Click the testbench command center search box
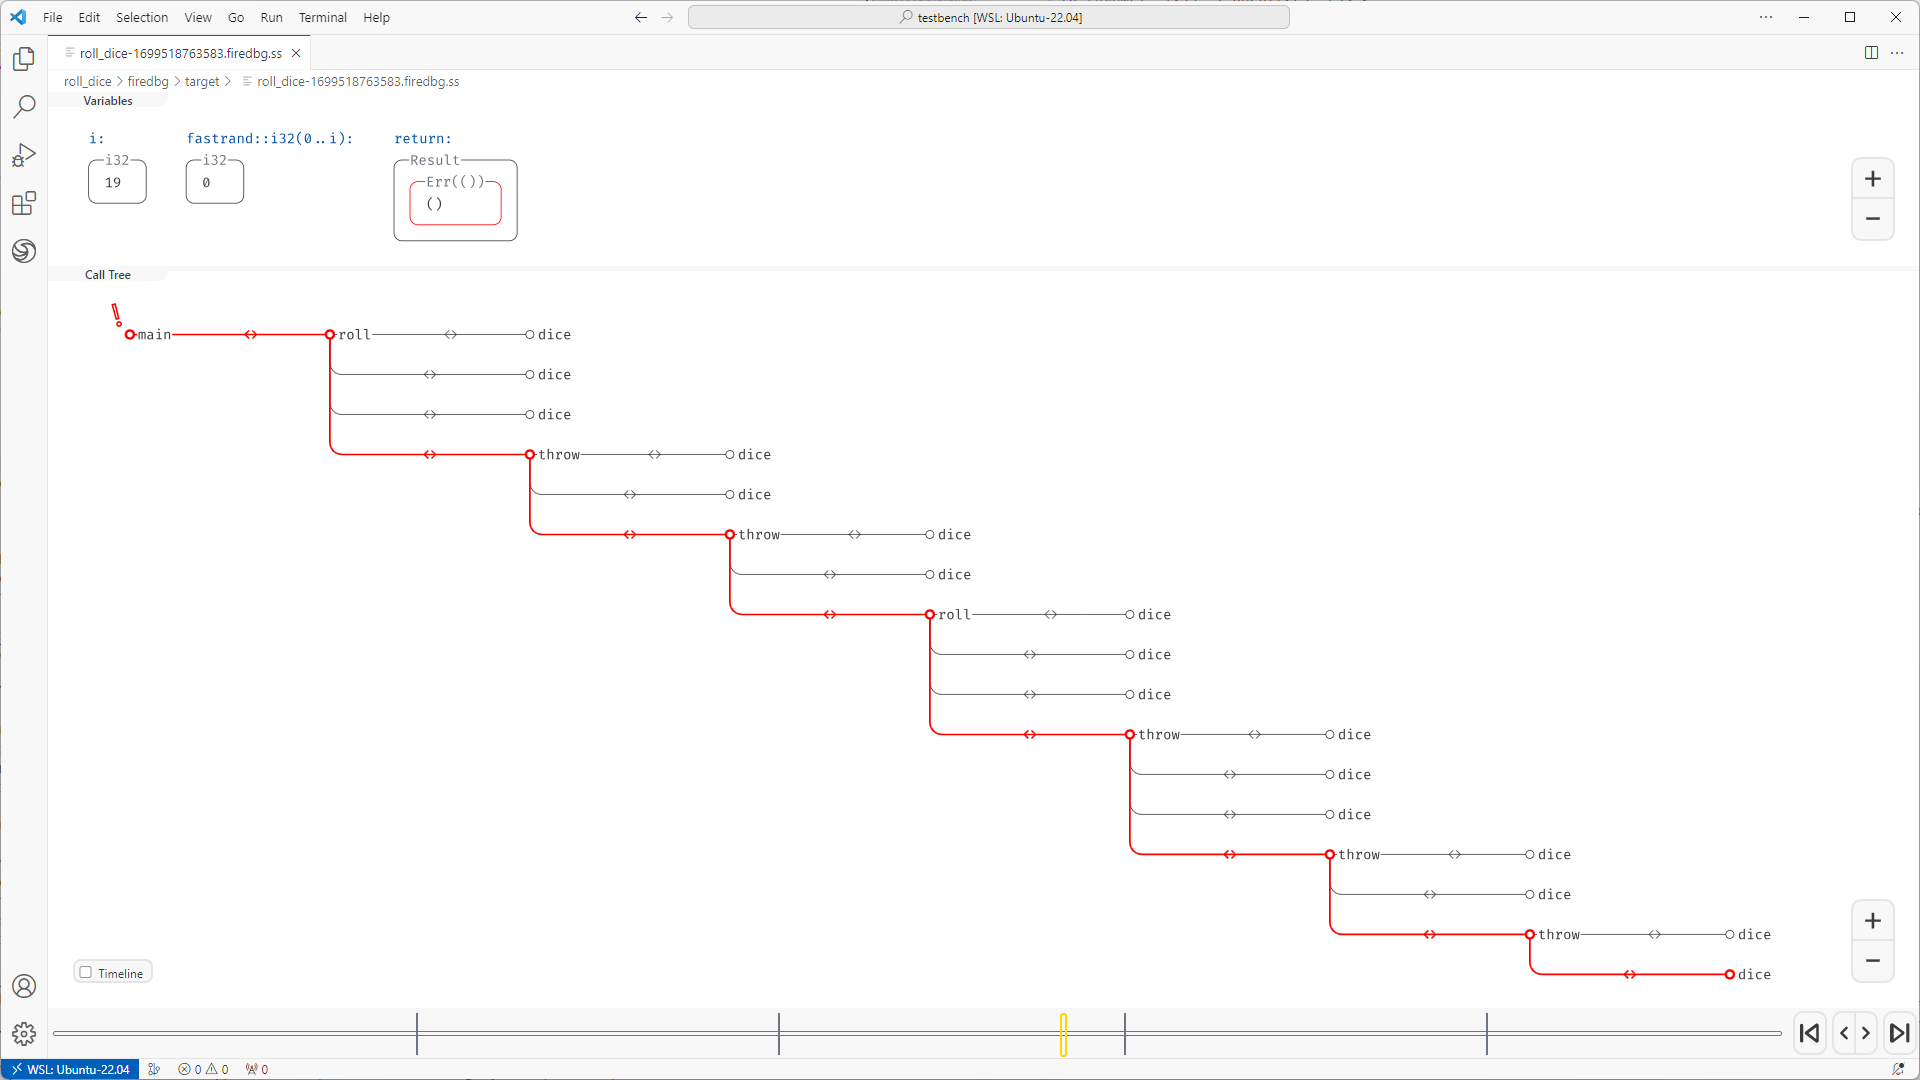 (x=988, y=17)
